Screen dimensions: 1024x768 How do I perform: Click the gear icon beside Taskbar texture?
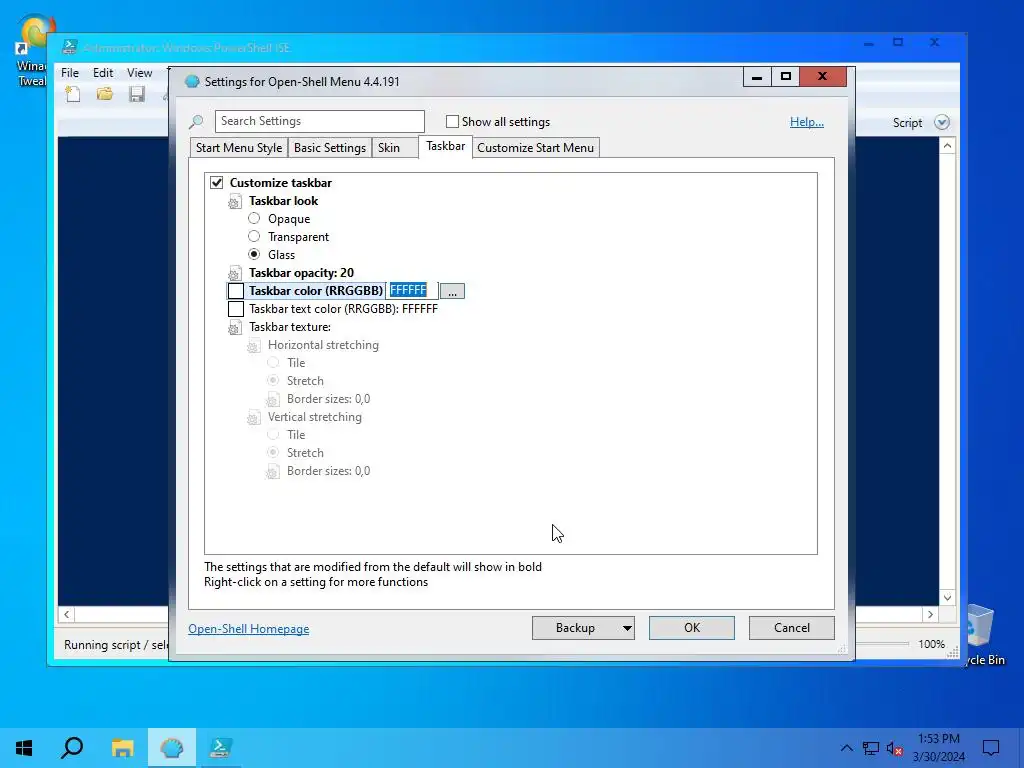tap(234, 328)
